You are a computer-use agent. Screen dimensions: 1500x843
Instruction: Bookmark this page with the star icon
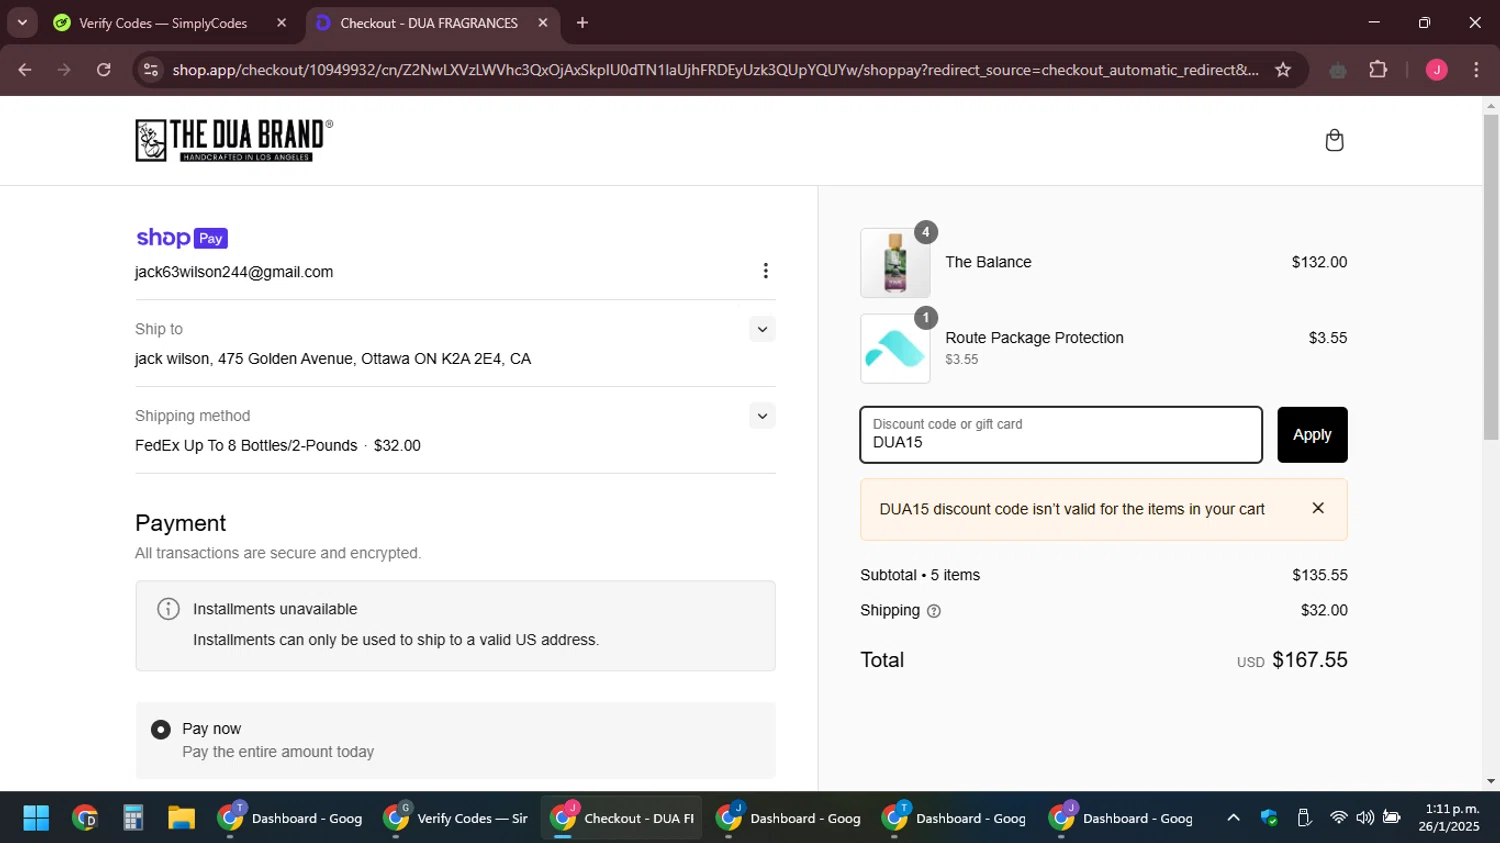(1283, 70)
